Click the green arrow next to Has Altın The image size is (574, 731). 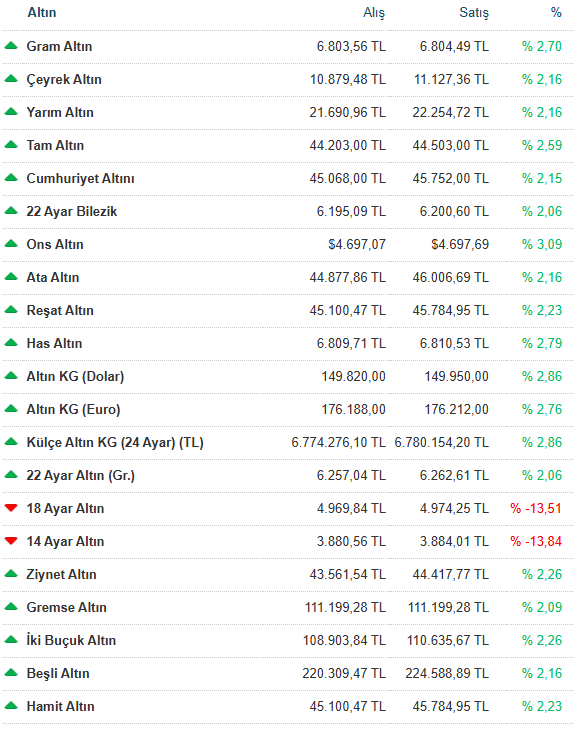[11, 343]
